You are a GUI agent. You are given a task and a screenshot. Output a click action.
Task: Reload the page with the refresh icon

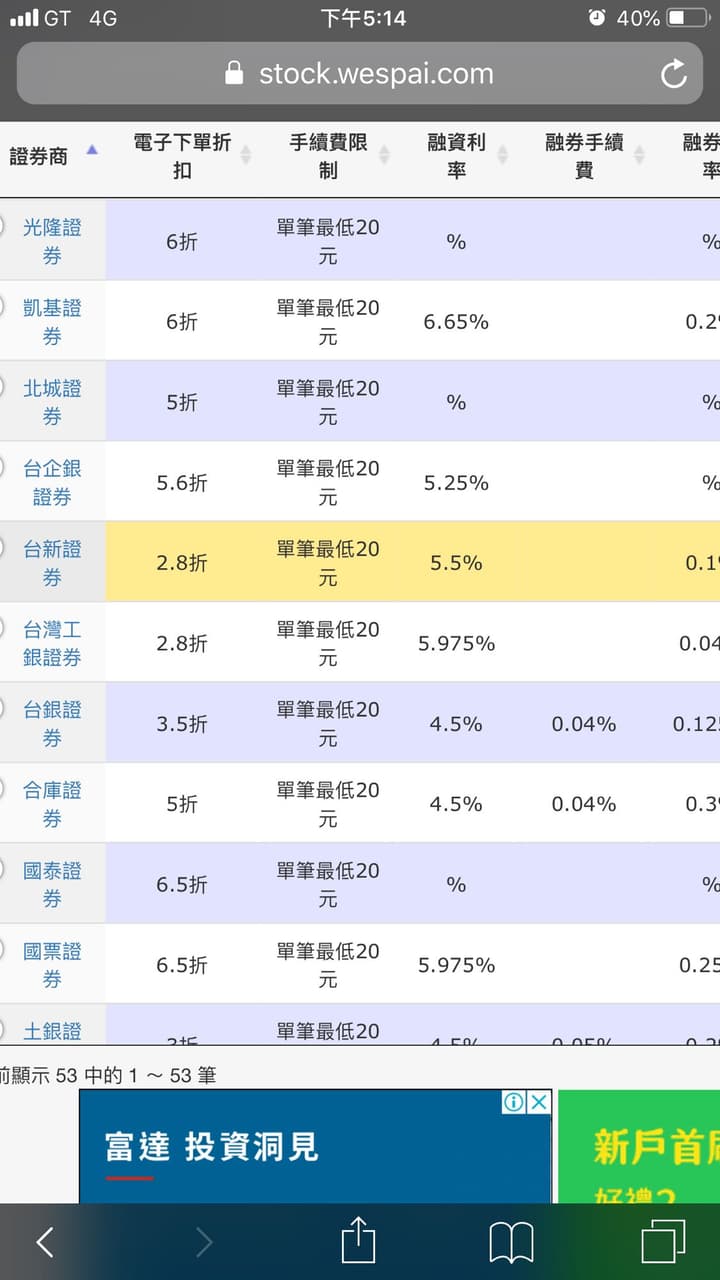672,72
